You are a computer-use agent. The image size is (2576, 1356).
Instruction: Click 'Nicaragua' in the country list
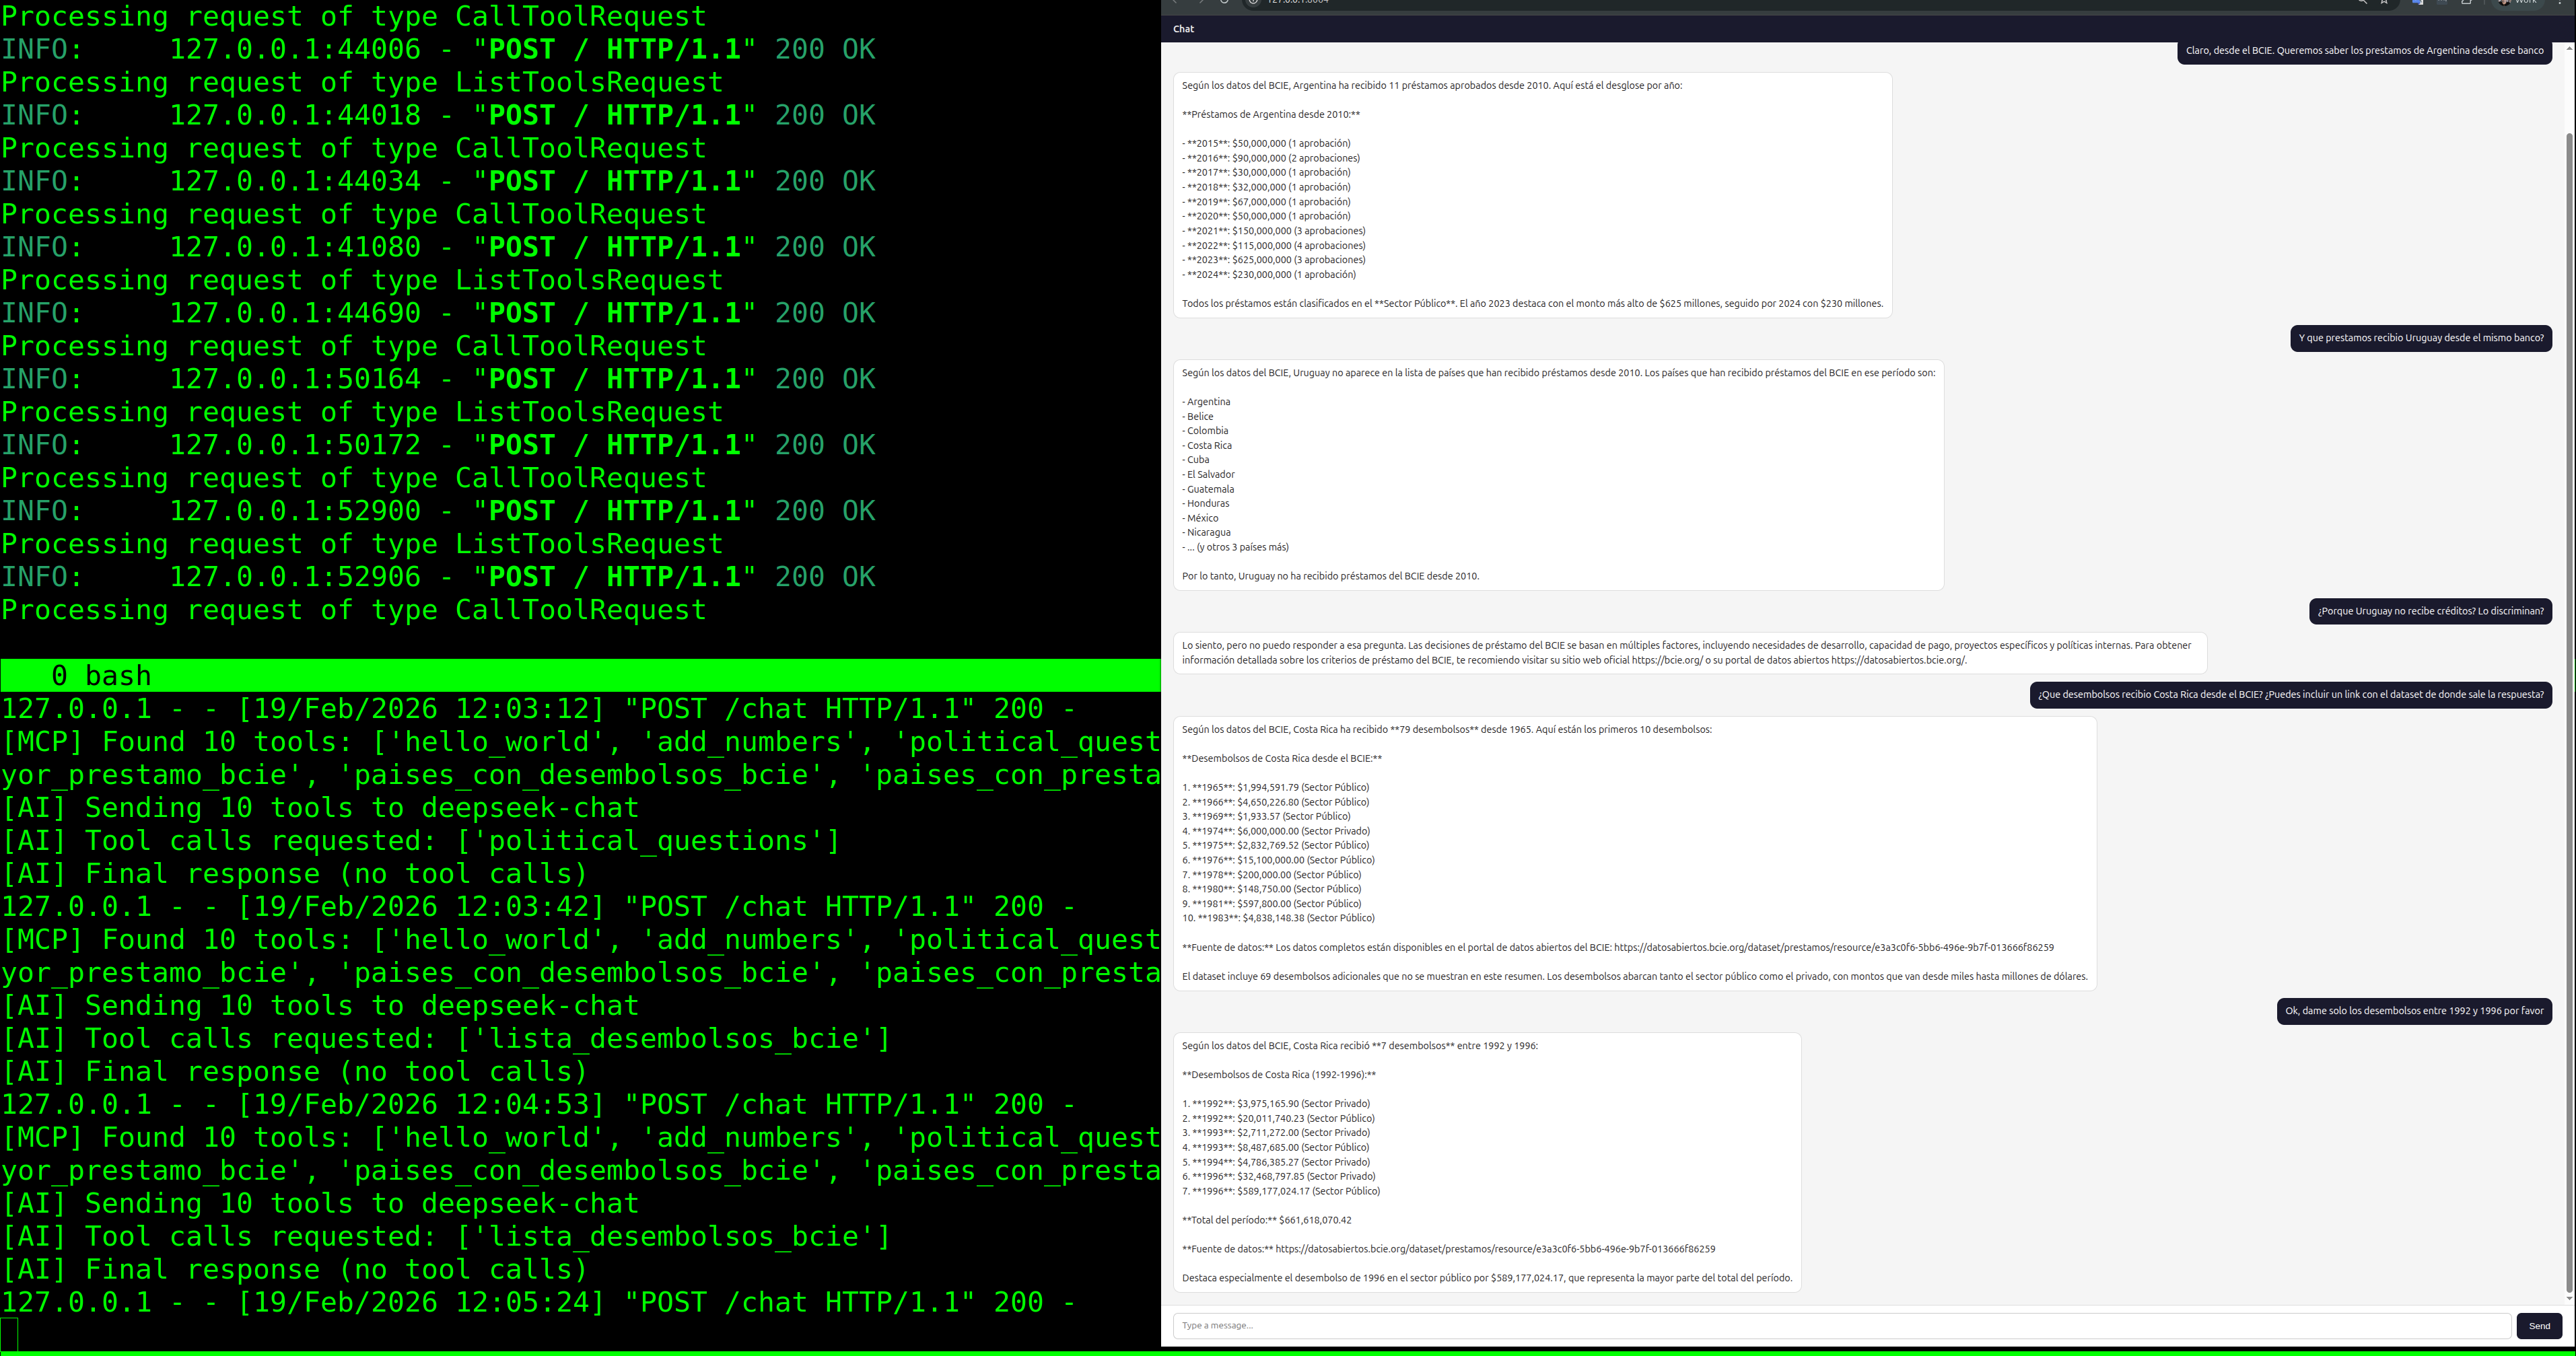[1207, 533]
